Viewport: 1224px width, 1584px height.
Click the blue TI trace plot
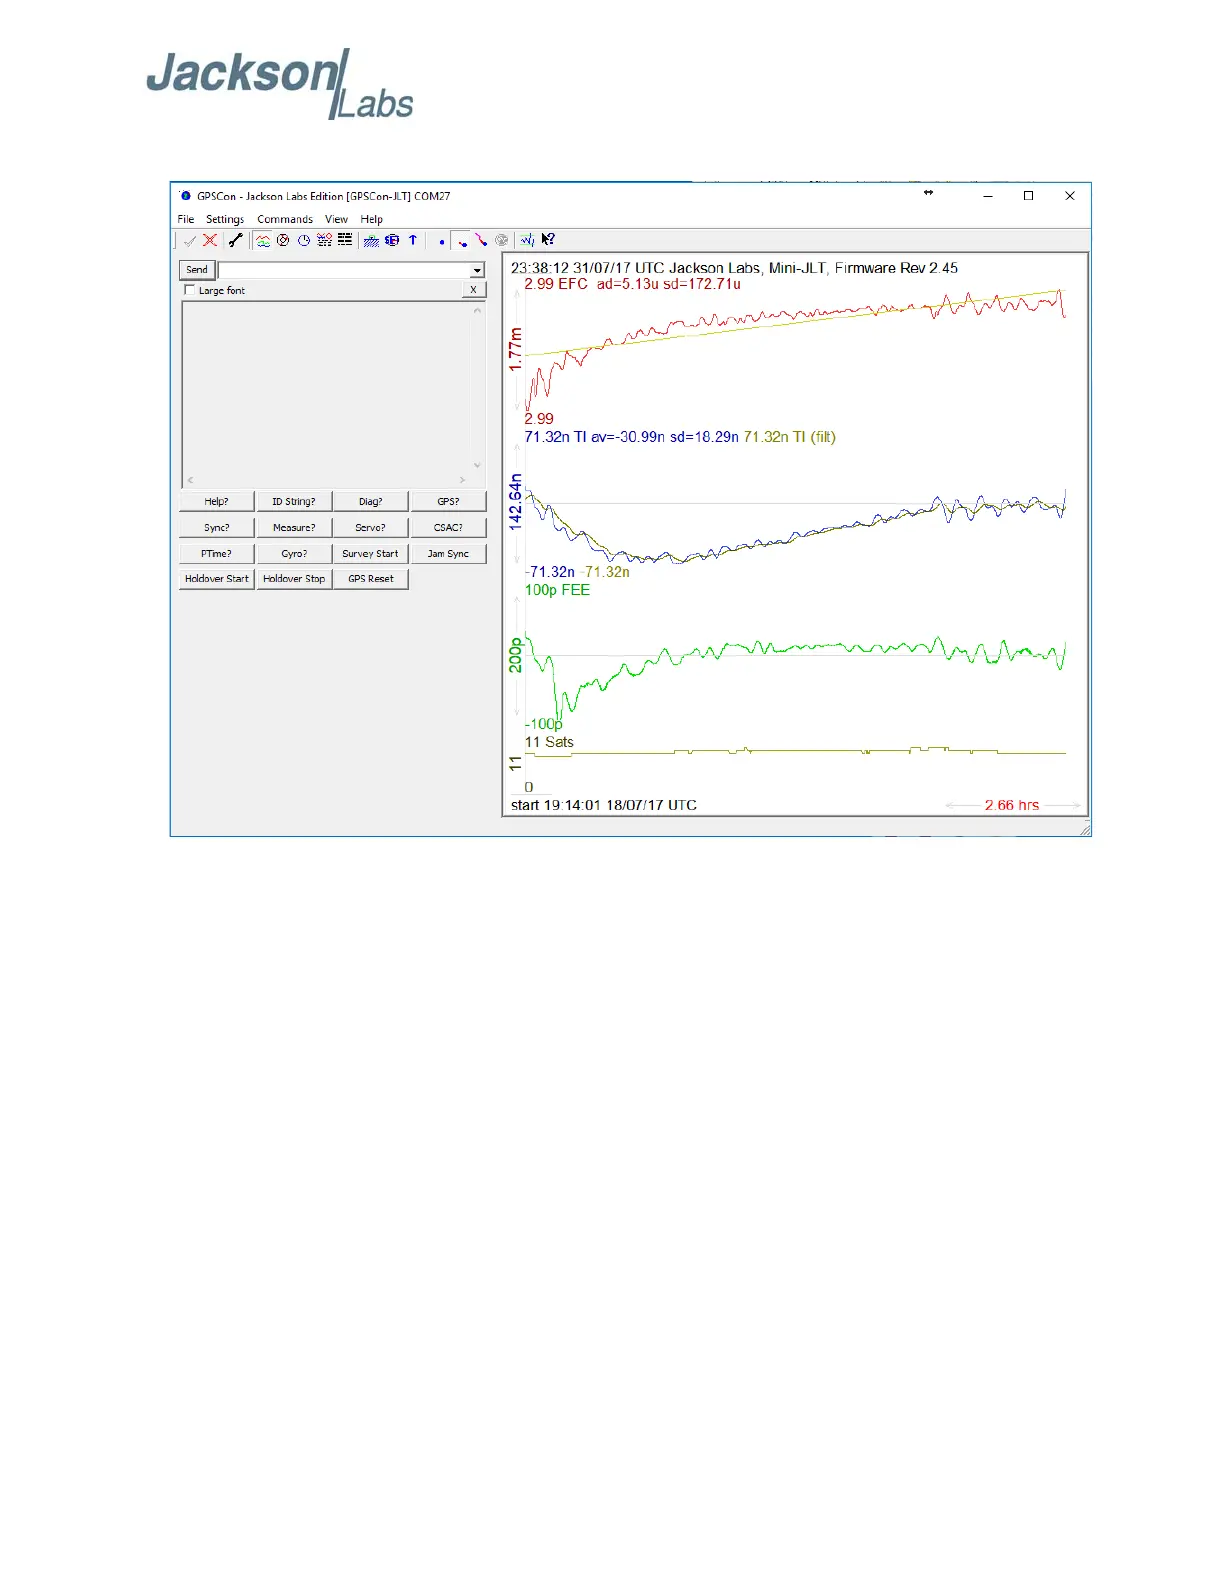coord(795,525)
